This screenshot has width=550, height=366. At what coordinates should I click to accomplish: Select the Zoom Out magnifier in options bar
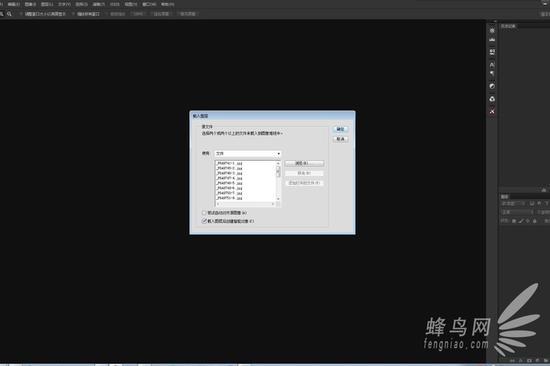click(9, 14)
